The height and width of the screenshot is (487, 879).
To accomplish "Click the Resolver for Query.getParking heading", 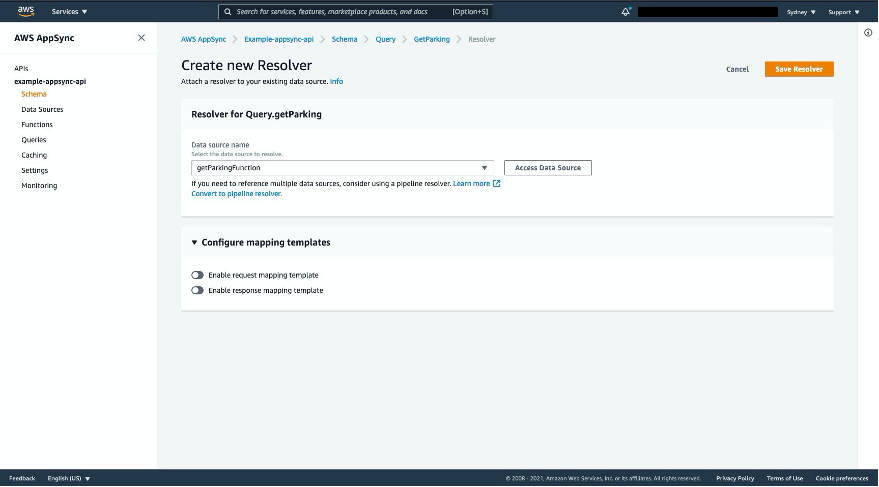I will [256, 114].
